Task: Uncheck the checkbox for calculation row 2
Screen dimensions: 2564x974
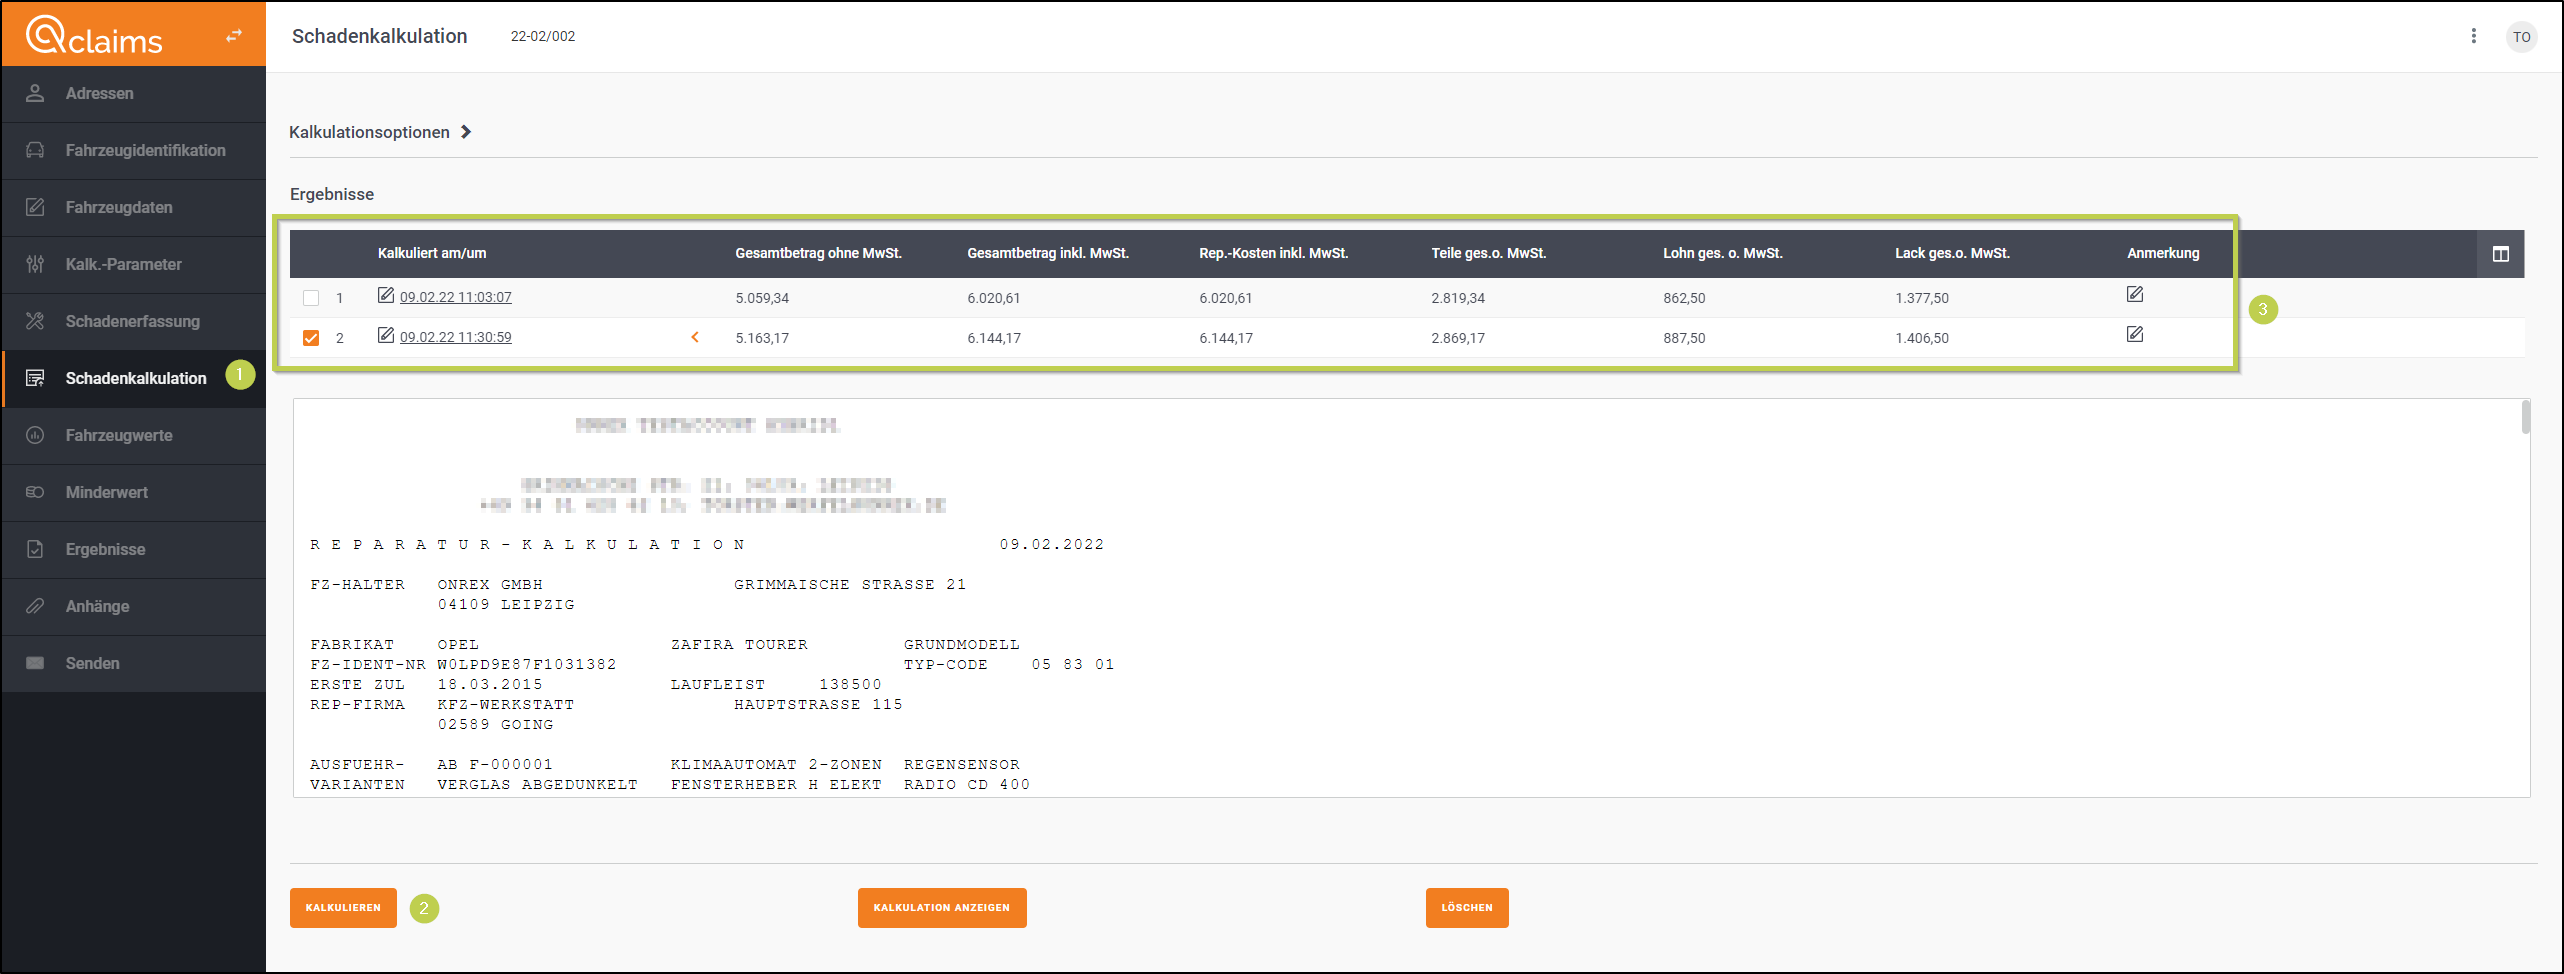Action: point(311,338)
